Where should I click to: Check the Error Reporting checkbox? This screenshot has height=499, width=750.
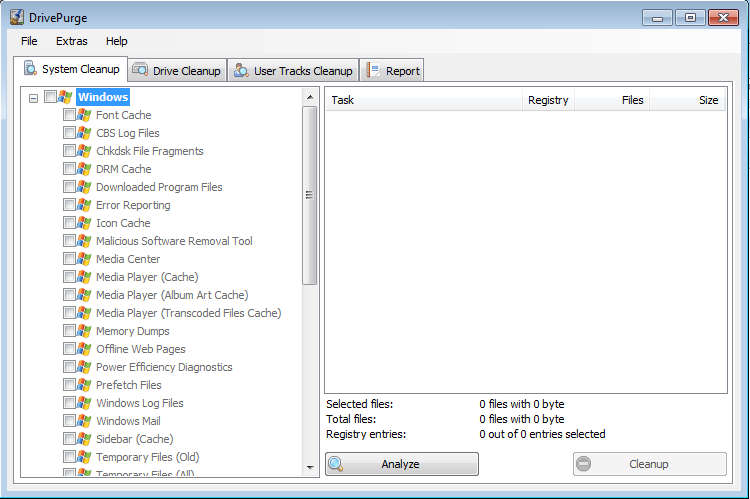pos(69,204)
